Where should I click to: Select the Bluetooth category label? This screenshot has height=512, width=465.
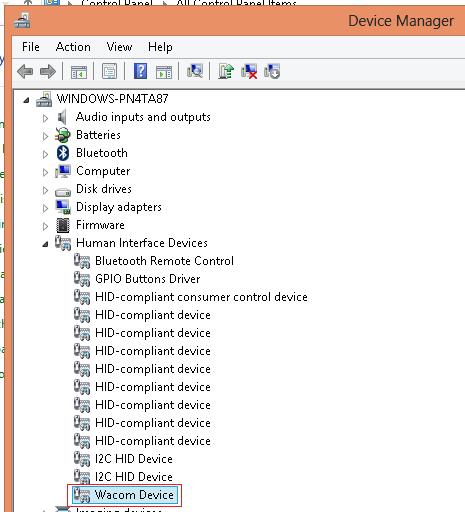point(102,153)
